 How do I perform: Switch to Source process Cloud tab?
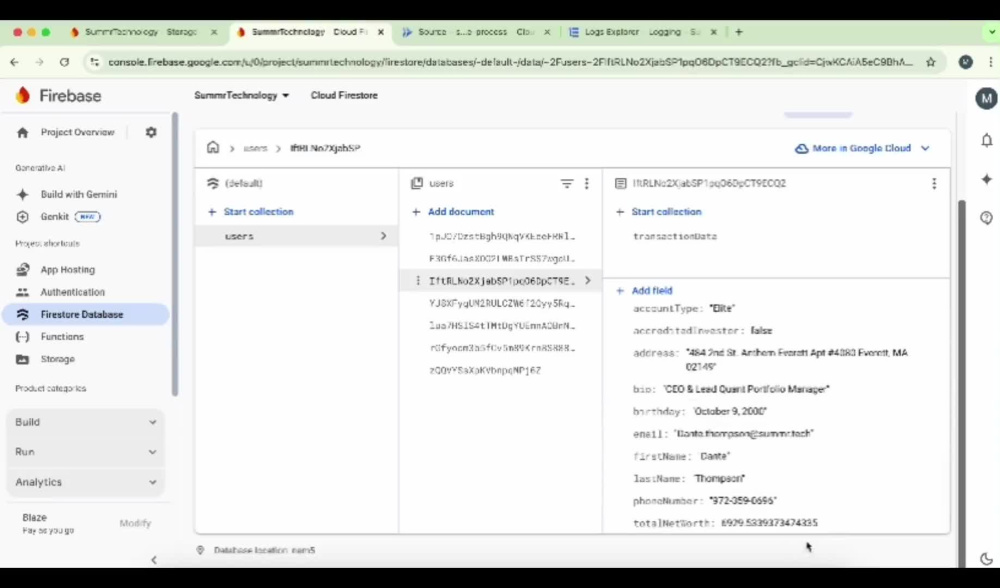click(475, 32)
